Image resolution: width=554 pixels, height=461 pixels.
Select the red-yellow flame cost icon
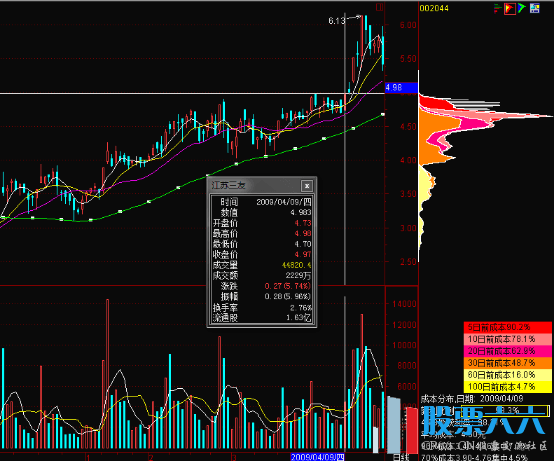click(x=509, y=8)
